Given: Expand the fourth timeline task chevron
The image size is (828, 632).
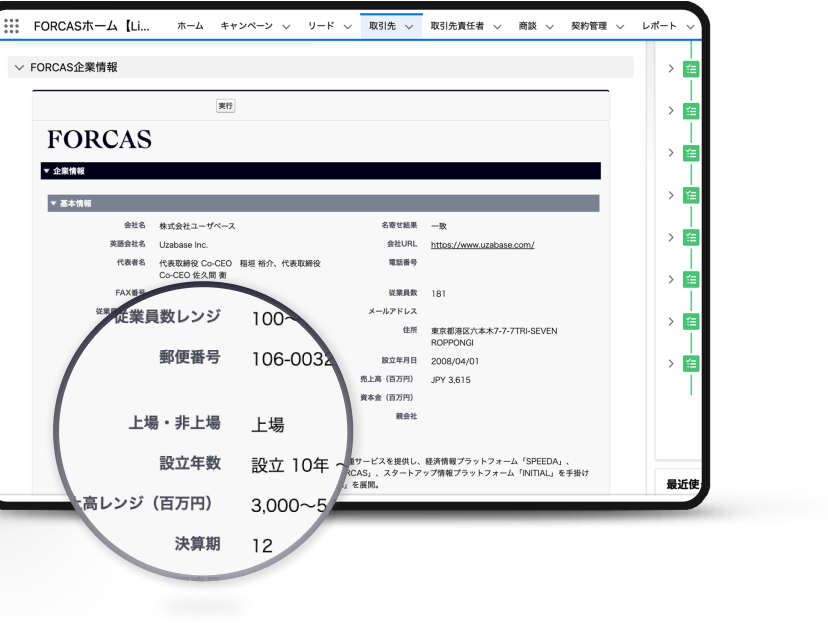Looking at the screenshot, I should (671, 195).
